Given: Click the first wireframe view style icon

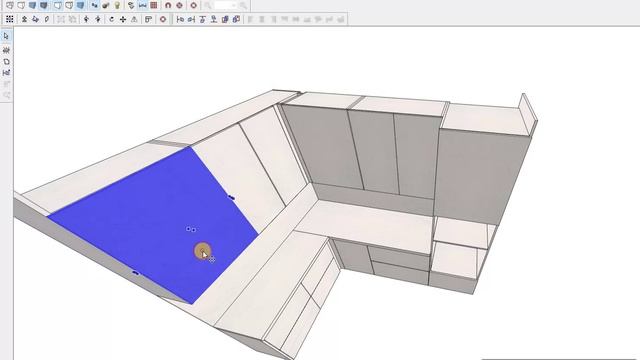Looking at the screenshot, I should point(10,5).
